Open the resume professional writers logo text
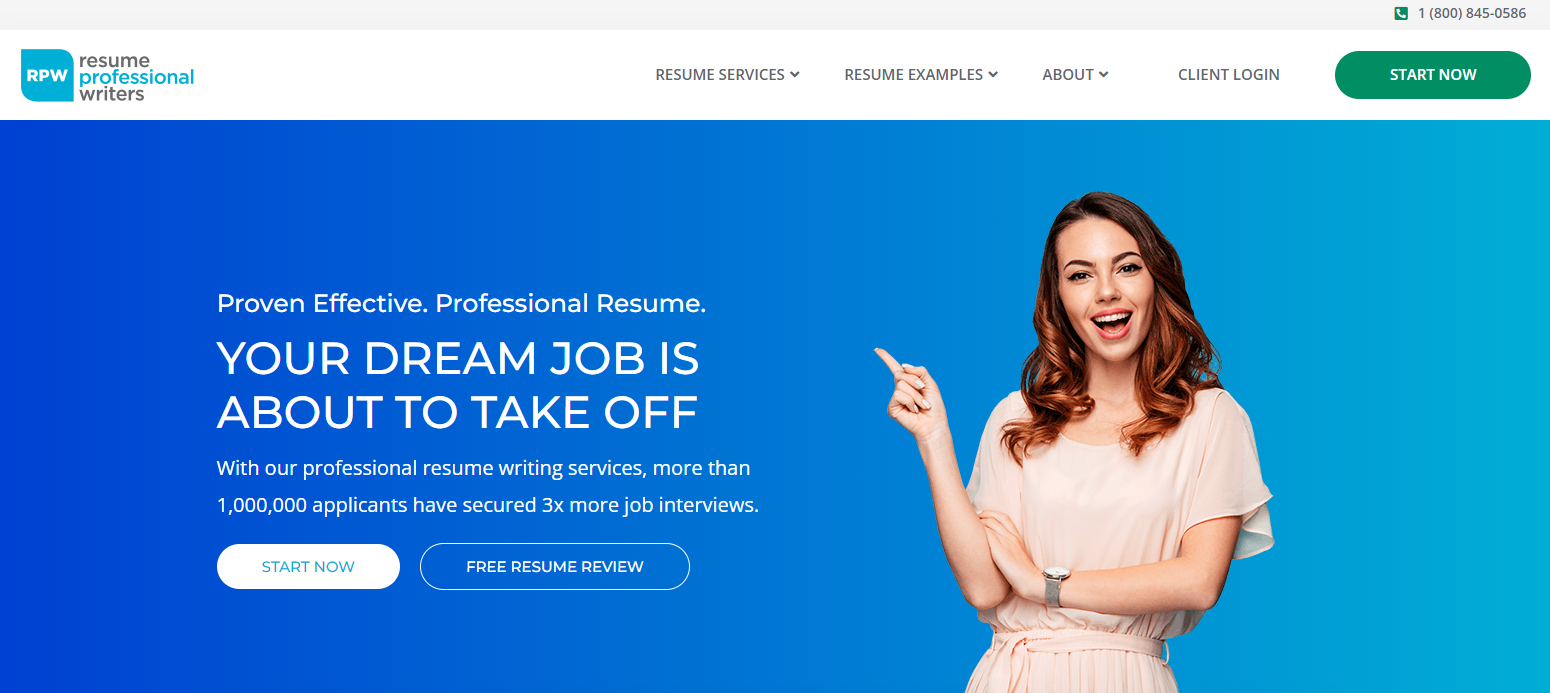This screenshot has height=693, width=1550. point(136,77)
